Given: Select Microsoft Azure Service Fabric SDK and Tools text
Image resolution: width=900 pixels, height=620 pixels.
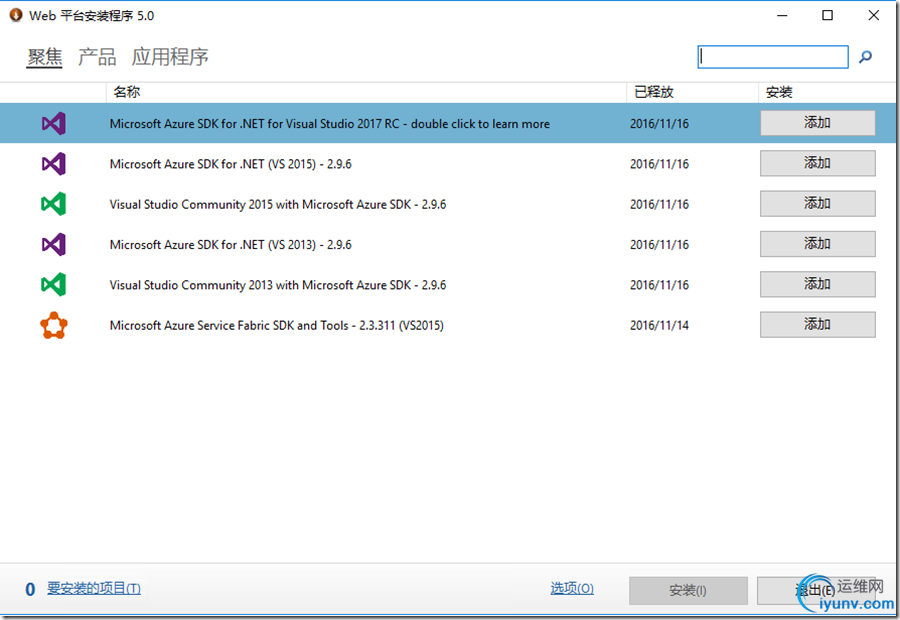Looking at the screenshot, I should 277,326.
